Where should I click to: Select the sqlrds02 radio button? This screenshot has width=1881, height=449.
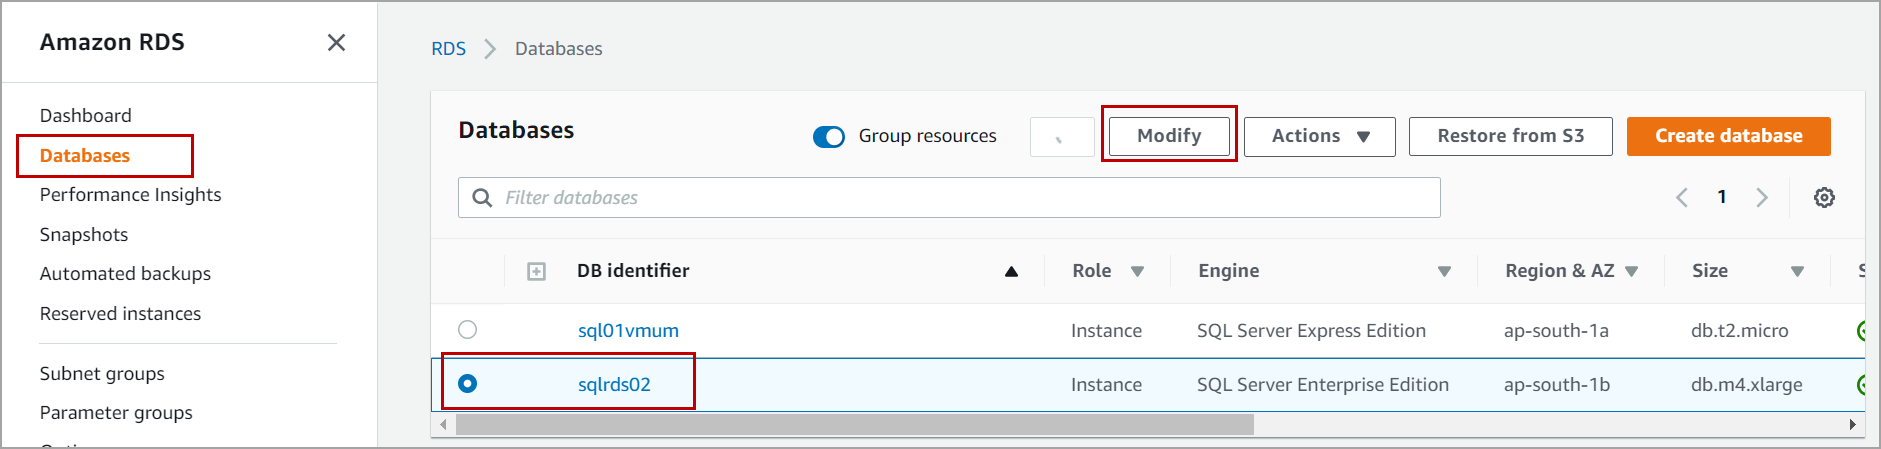467,384
